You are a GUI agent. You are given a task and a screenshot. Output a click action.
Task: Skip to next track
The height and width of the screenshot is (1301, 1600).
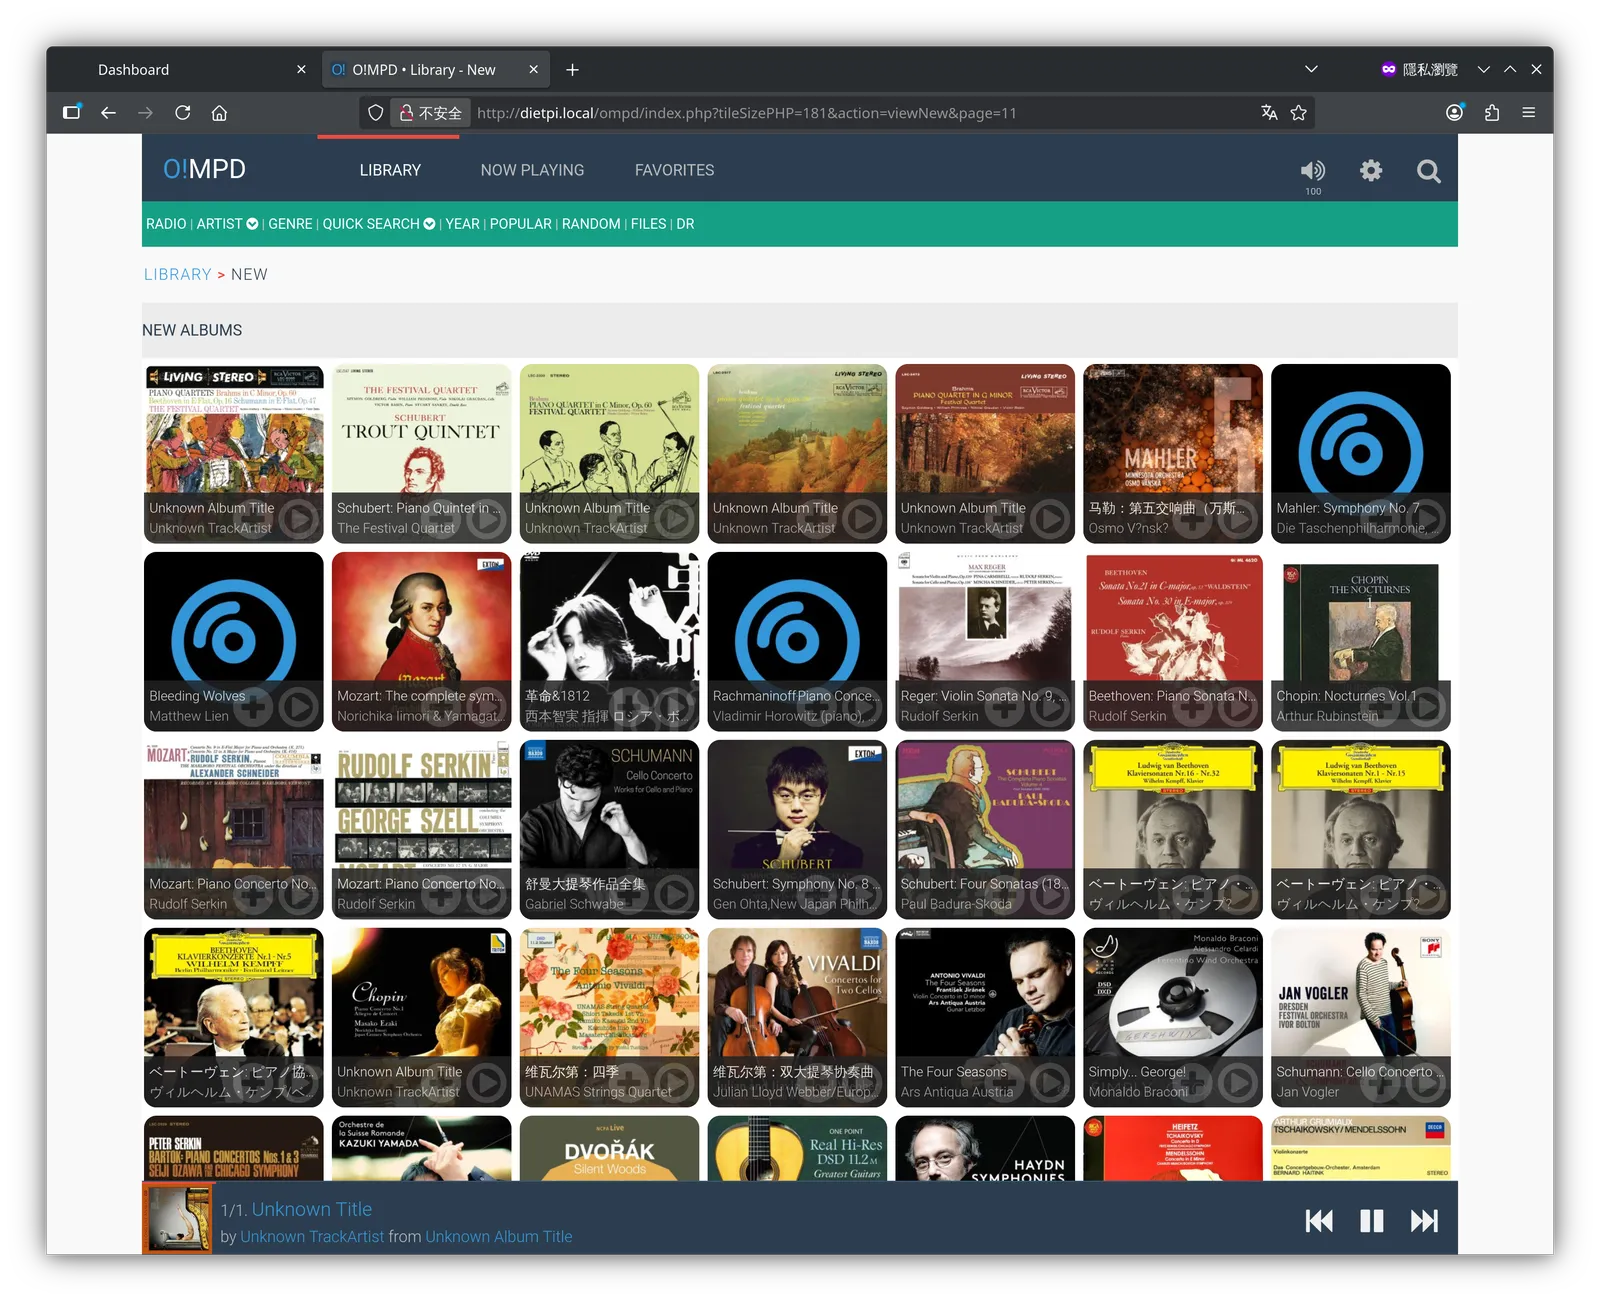1424,1220
